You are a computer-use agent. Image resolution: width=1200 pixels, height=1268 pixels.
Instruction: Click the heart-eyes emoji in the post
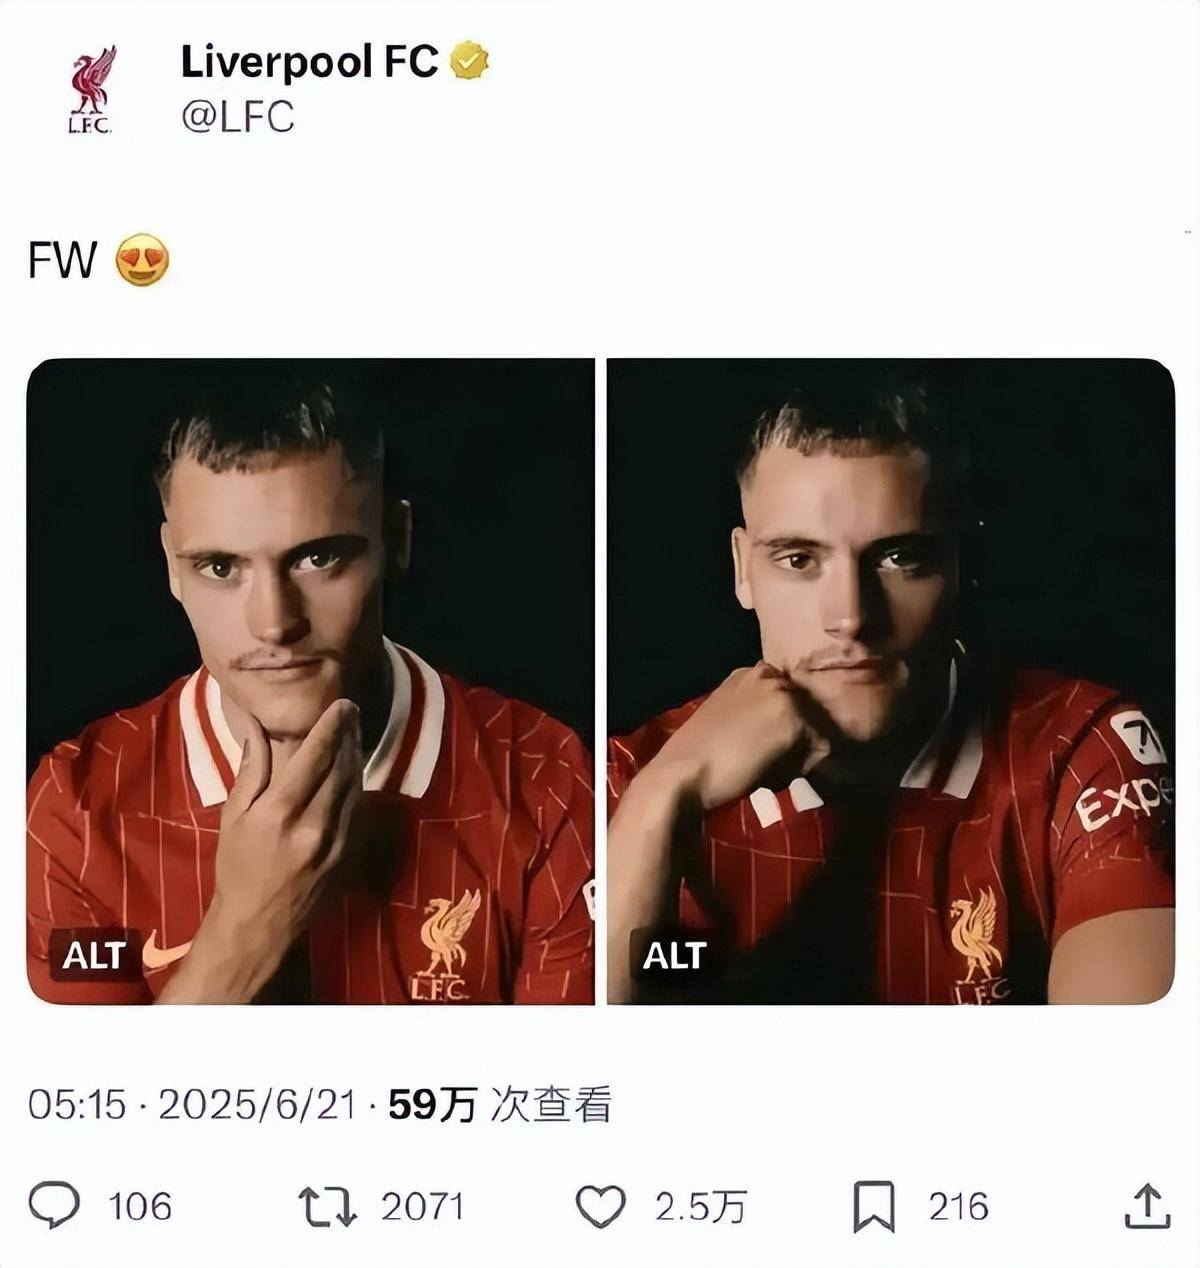click(142, 260)
